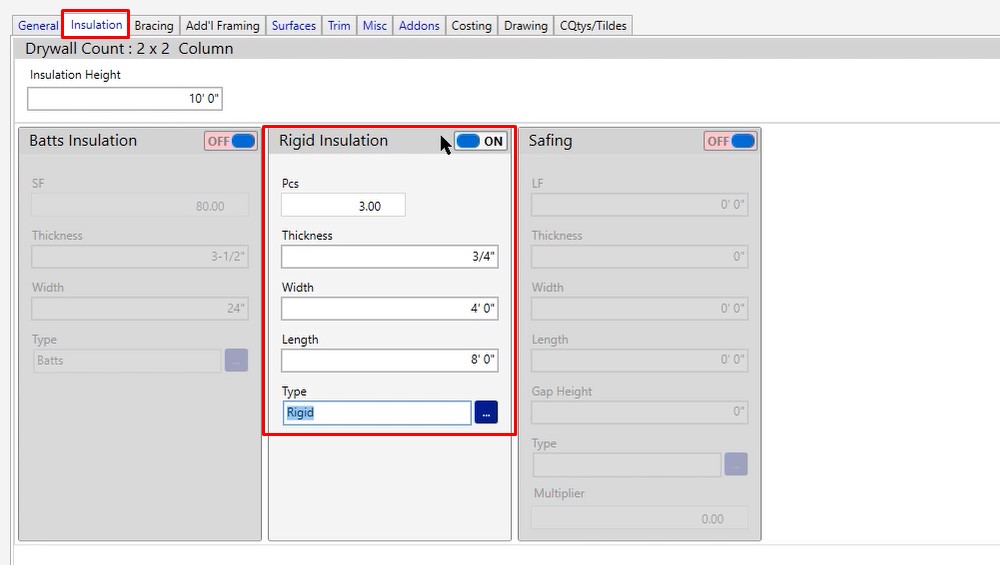Turn on the Batts Insulation toggle
Image resolution: width=1000 pixels, height=565 pixels.
[231, 141]
